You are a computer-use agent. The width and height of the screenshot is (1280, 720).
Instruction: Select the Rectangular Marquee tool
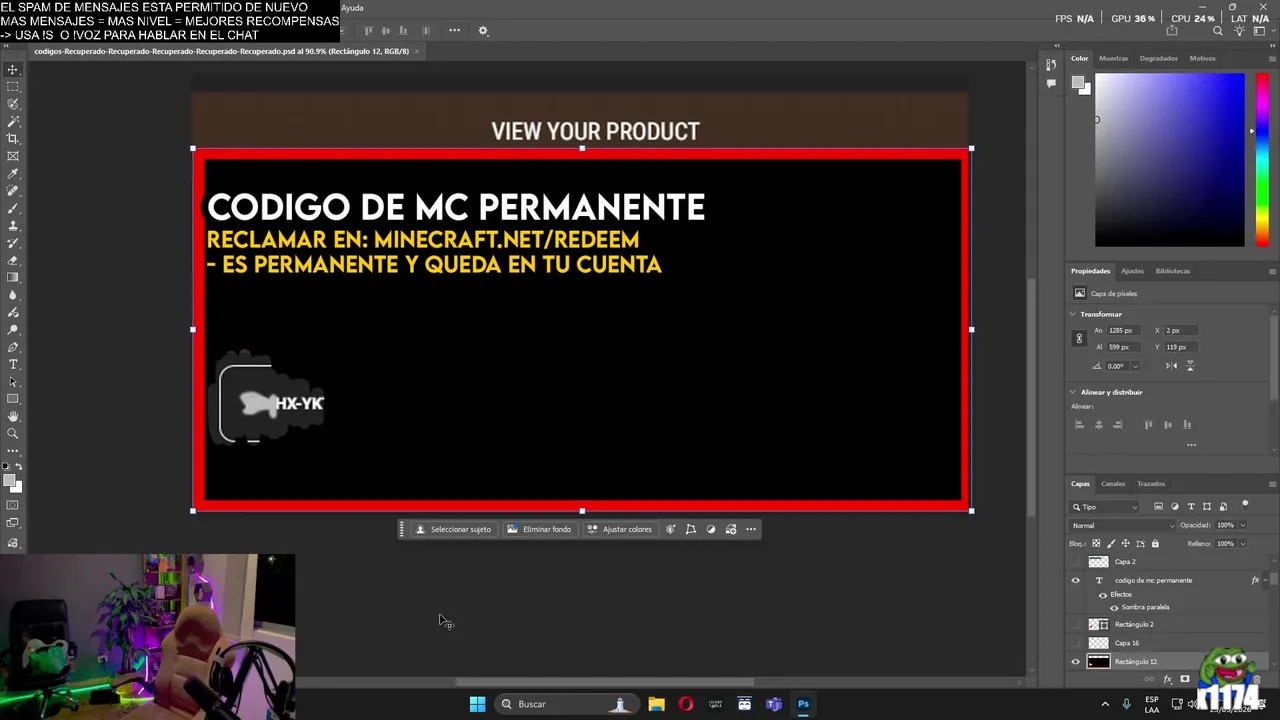13,87
